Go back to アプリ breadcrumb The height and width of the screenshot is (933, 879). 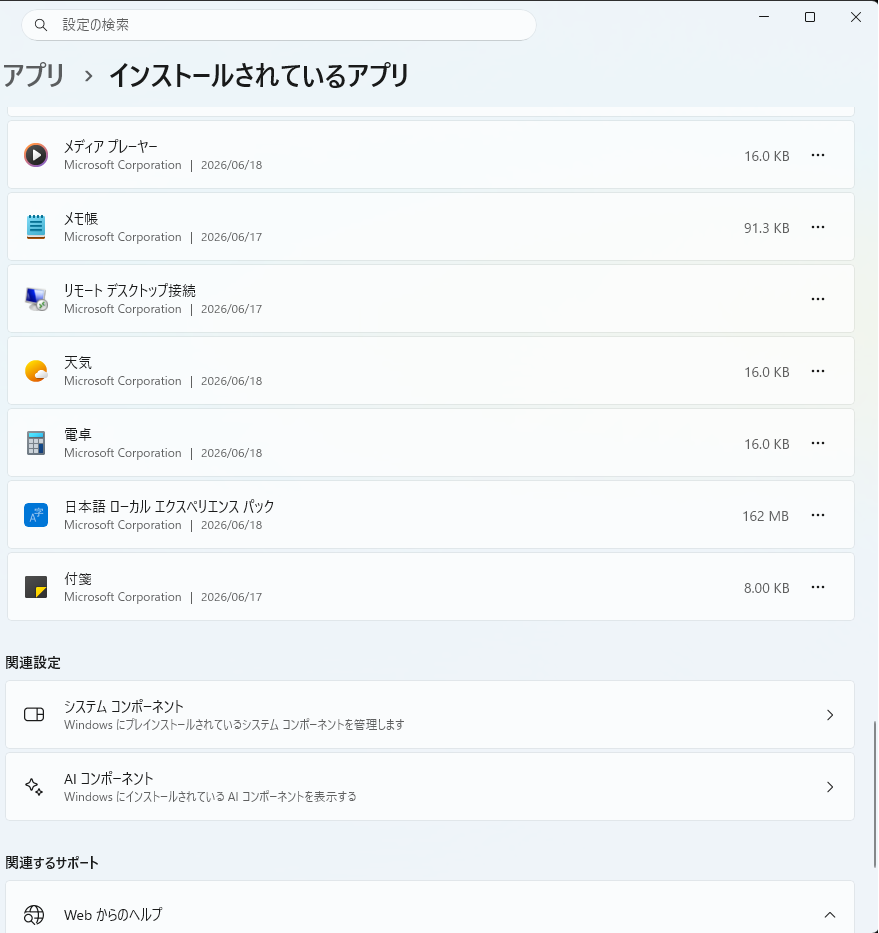(34, 76)
